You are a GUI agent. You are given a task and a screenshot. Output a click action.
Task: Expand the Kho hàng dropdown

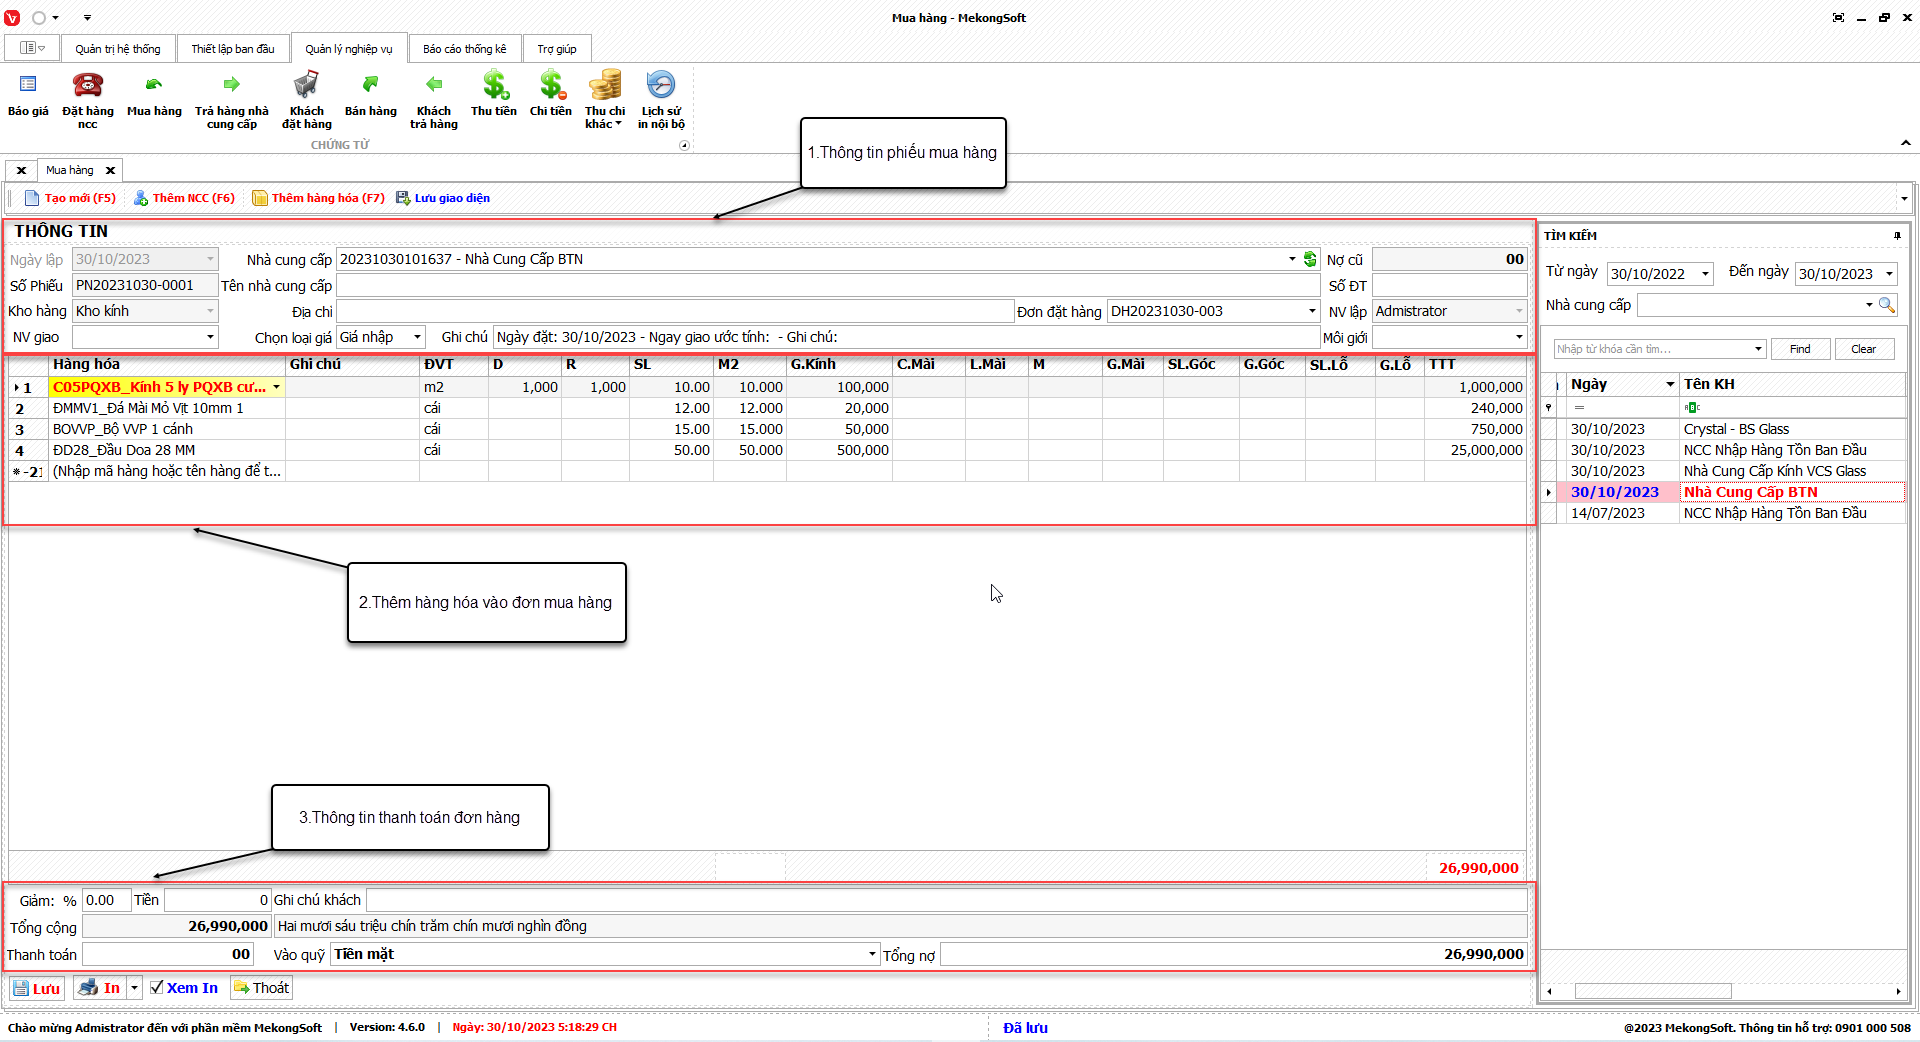(x=210, y=312)
